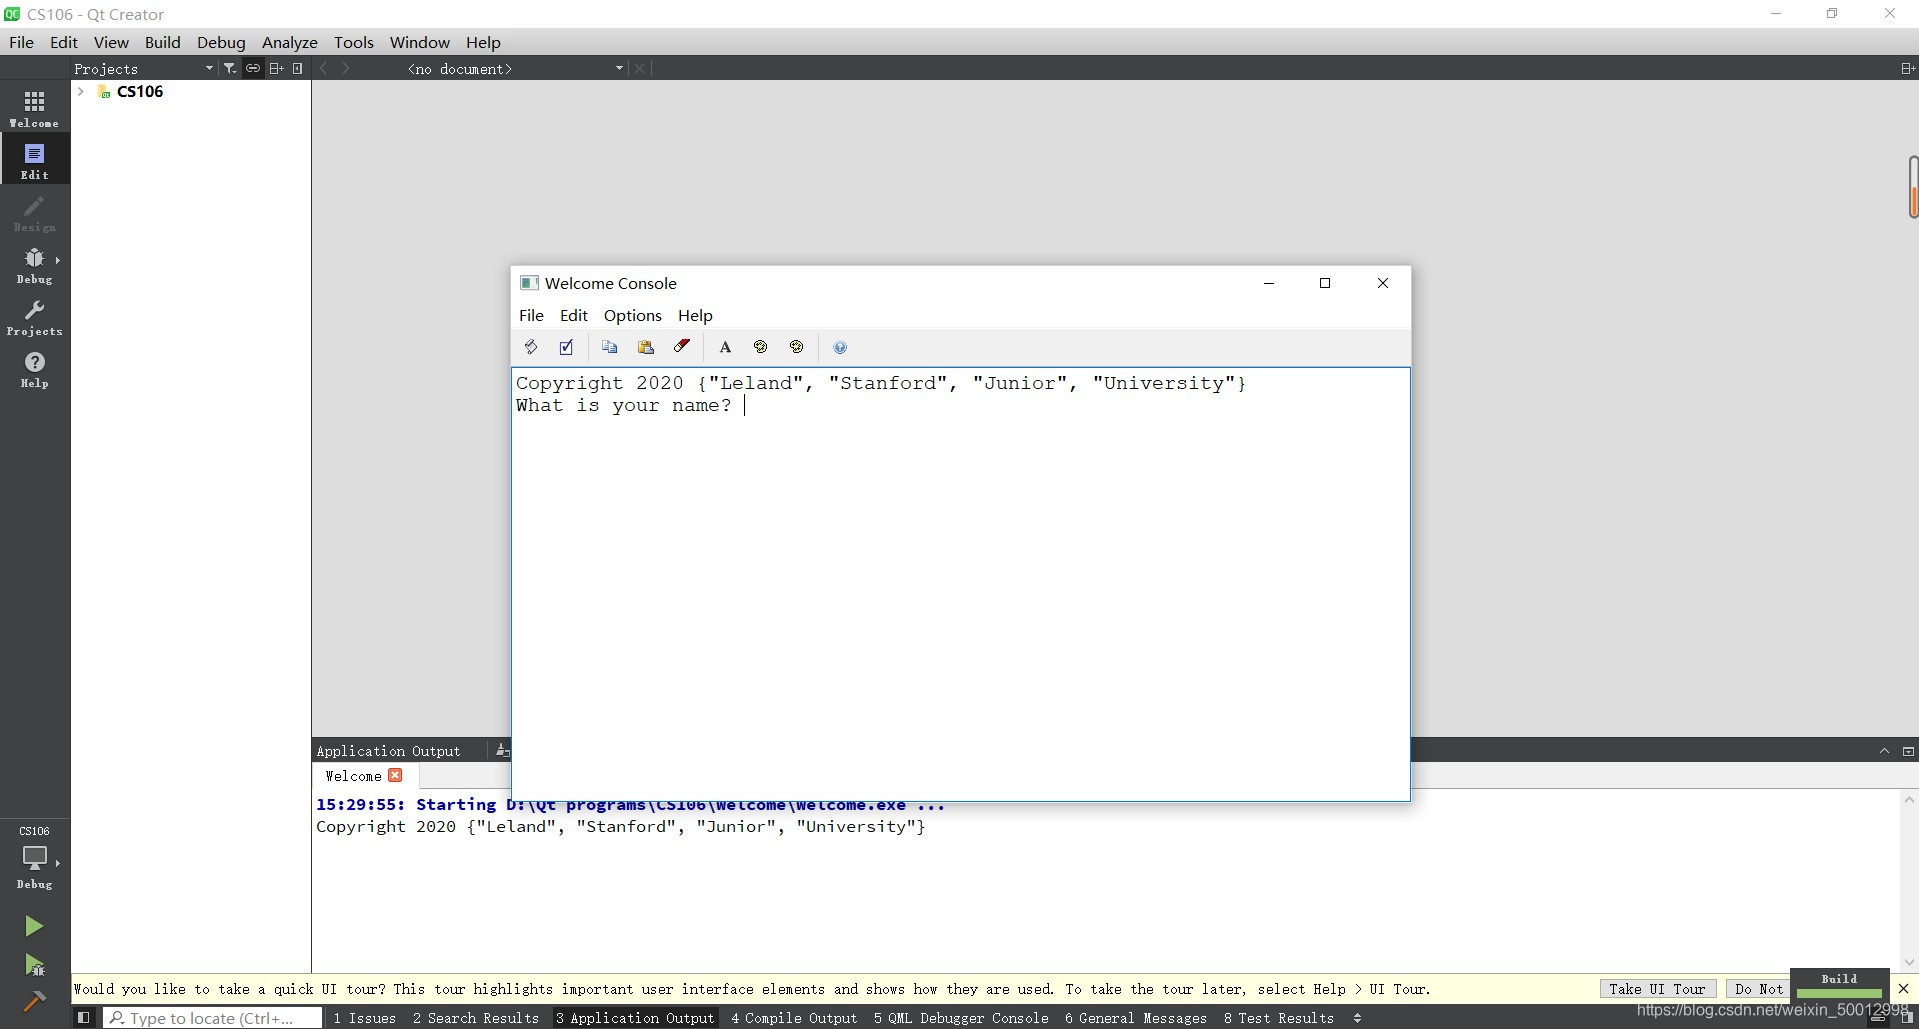Click the scroll icon in console toolbar
The width and height of the screenshot is (1919, 1029).
[531, 347]
